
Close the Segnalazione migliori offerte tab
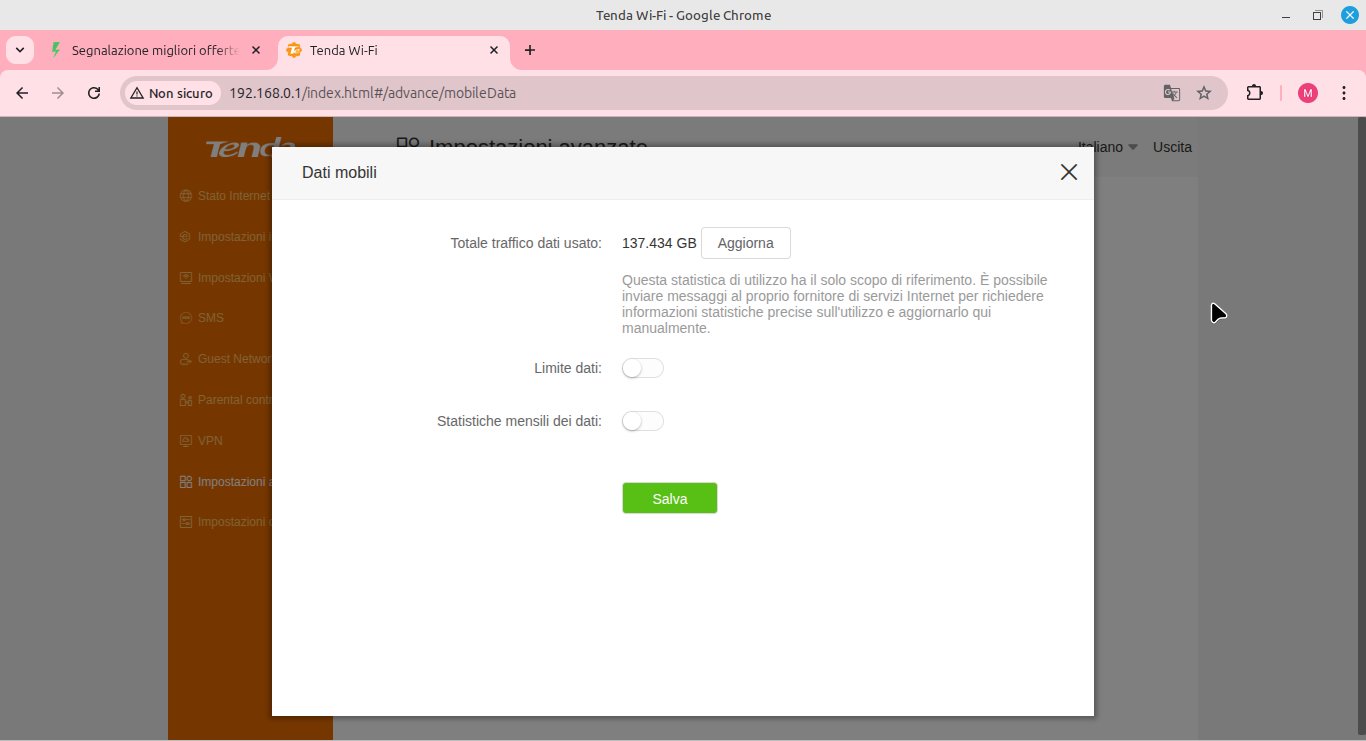(256, 50)
